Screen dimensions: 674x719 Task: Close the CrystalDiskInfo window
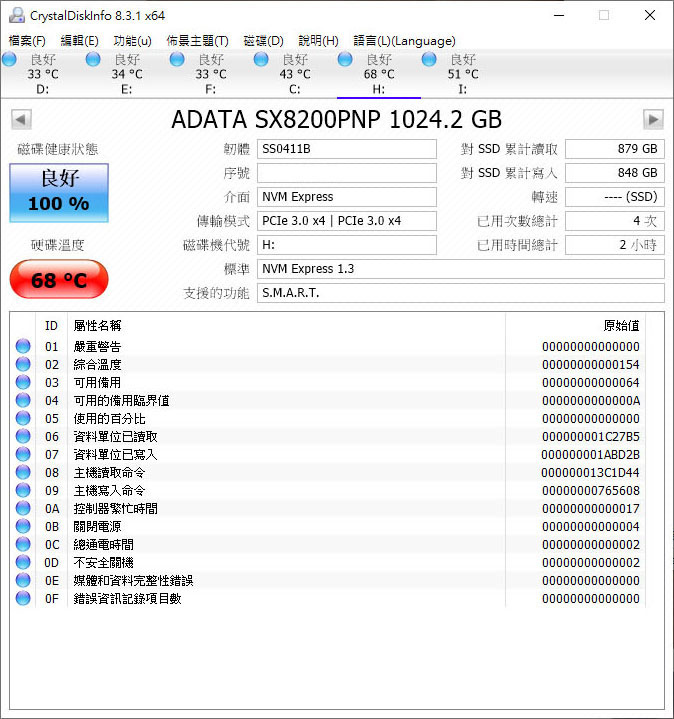point(650,15)
